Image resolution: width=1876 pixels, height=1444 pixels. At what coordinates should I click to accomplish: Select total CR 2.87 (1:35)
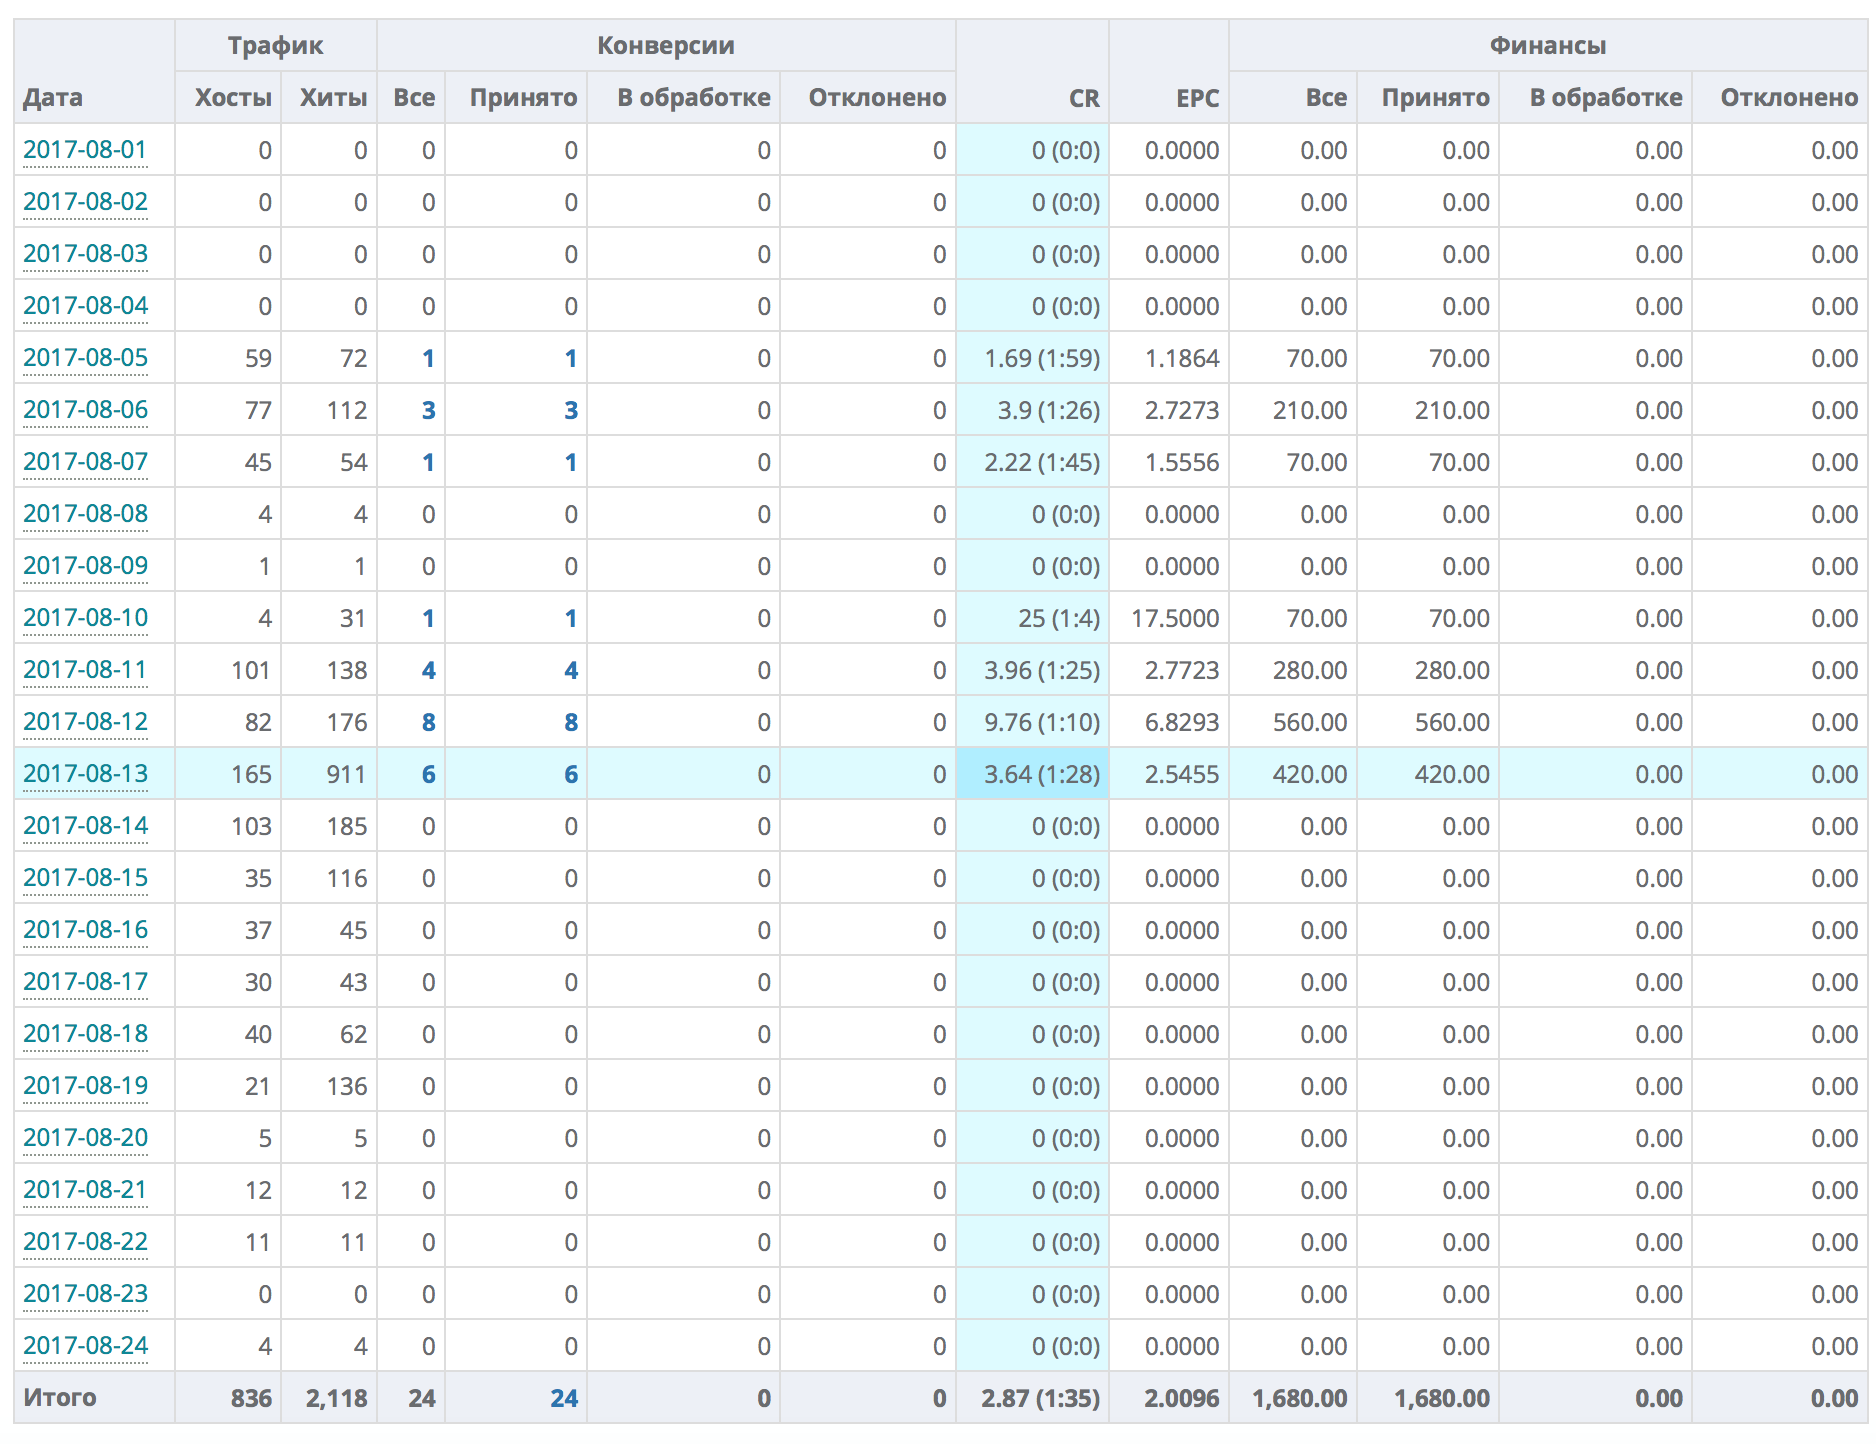[1040, 1398]
